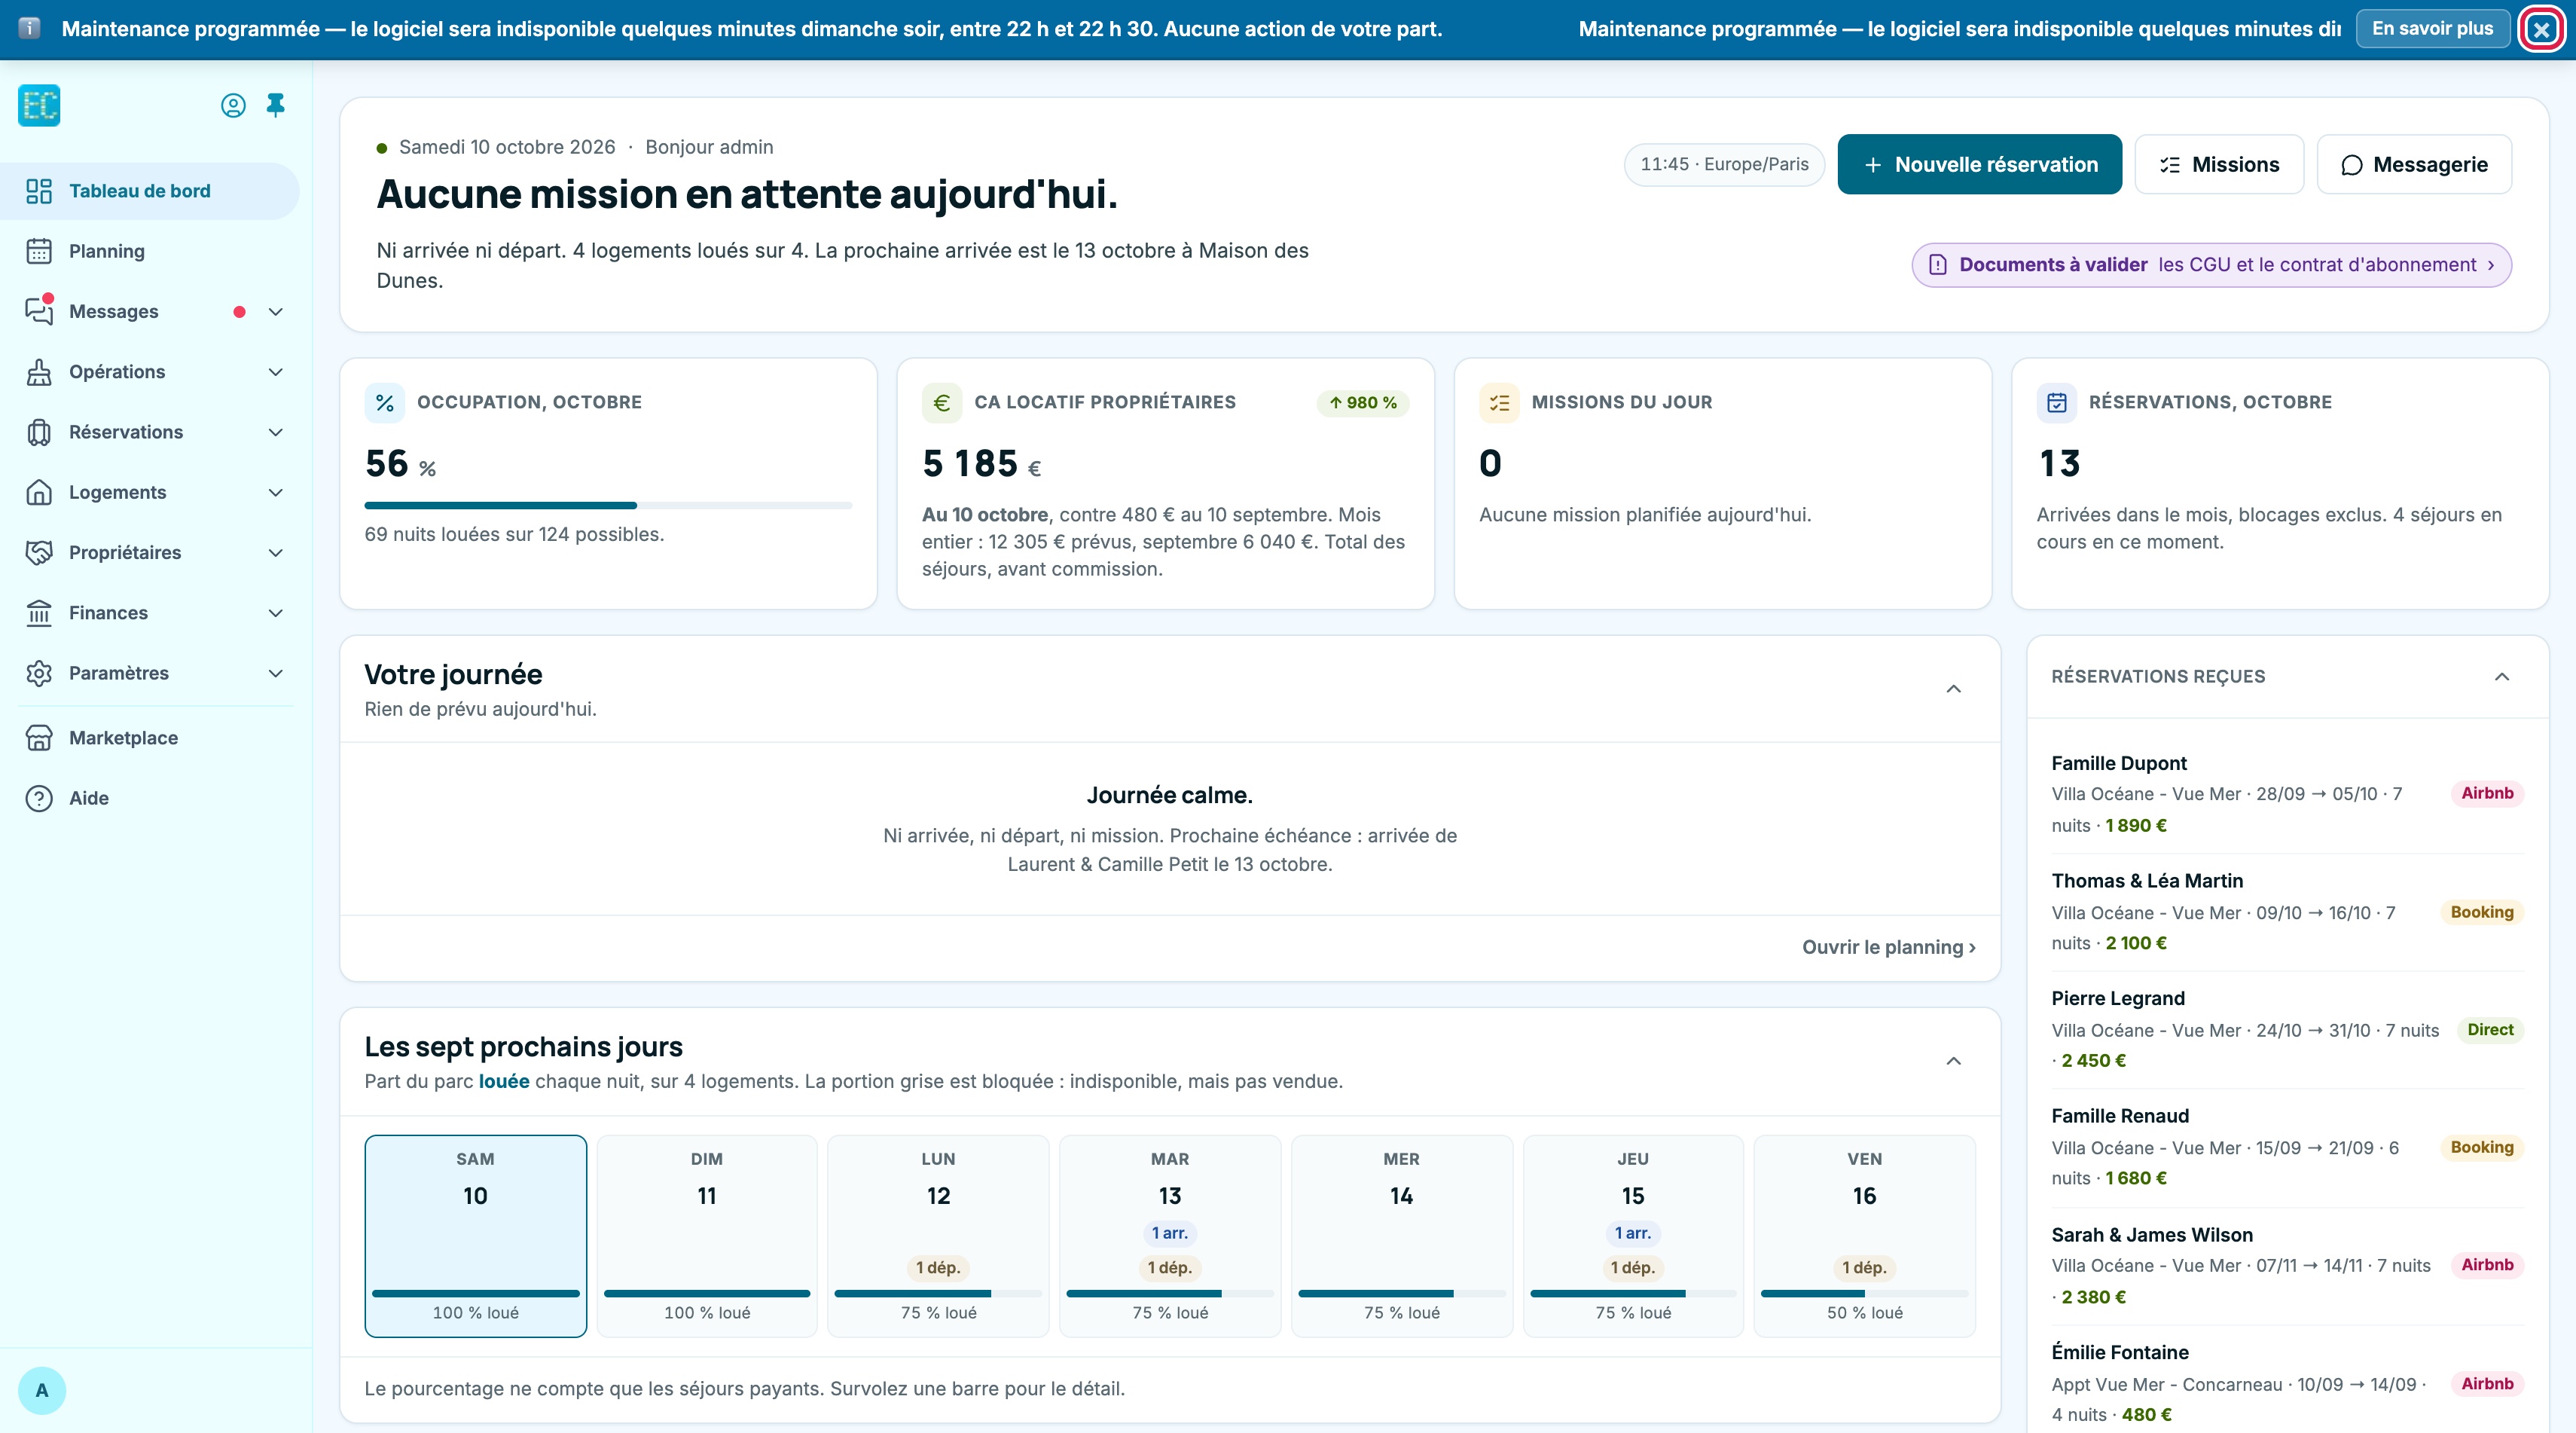Toggle the sidebar pin icon
This screenshot has width=2576, height=1433.
pyautogui.click(x=276, y=105)
